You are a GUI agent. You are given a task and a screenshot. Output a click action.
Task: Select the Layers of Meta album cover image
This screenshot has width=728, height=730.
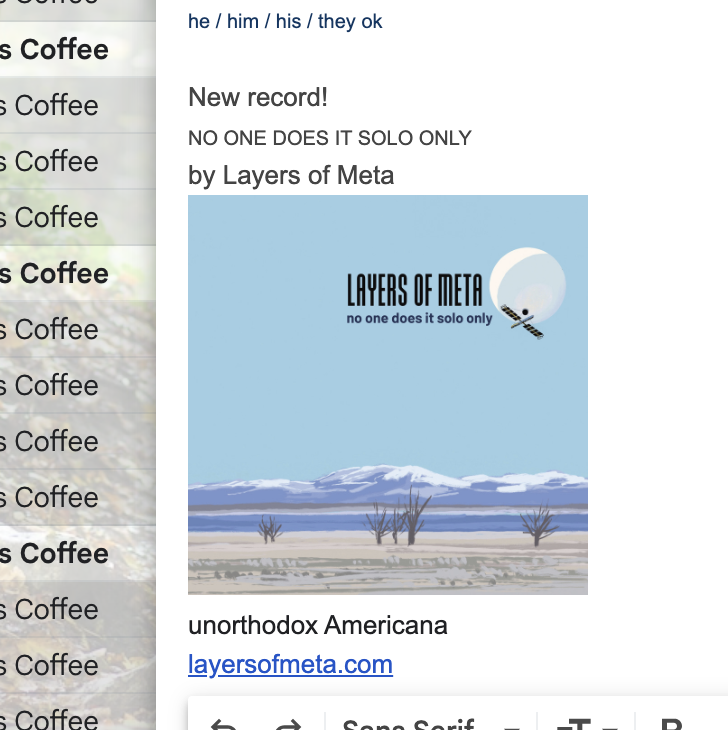[388, 395]
